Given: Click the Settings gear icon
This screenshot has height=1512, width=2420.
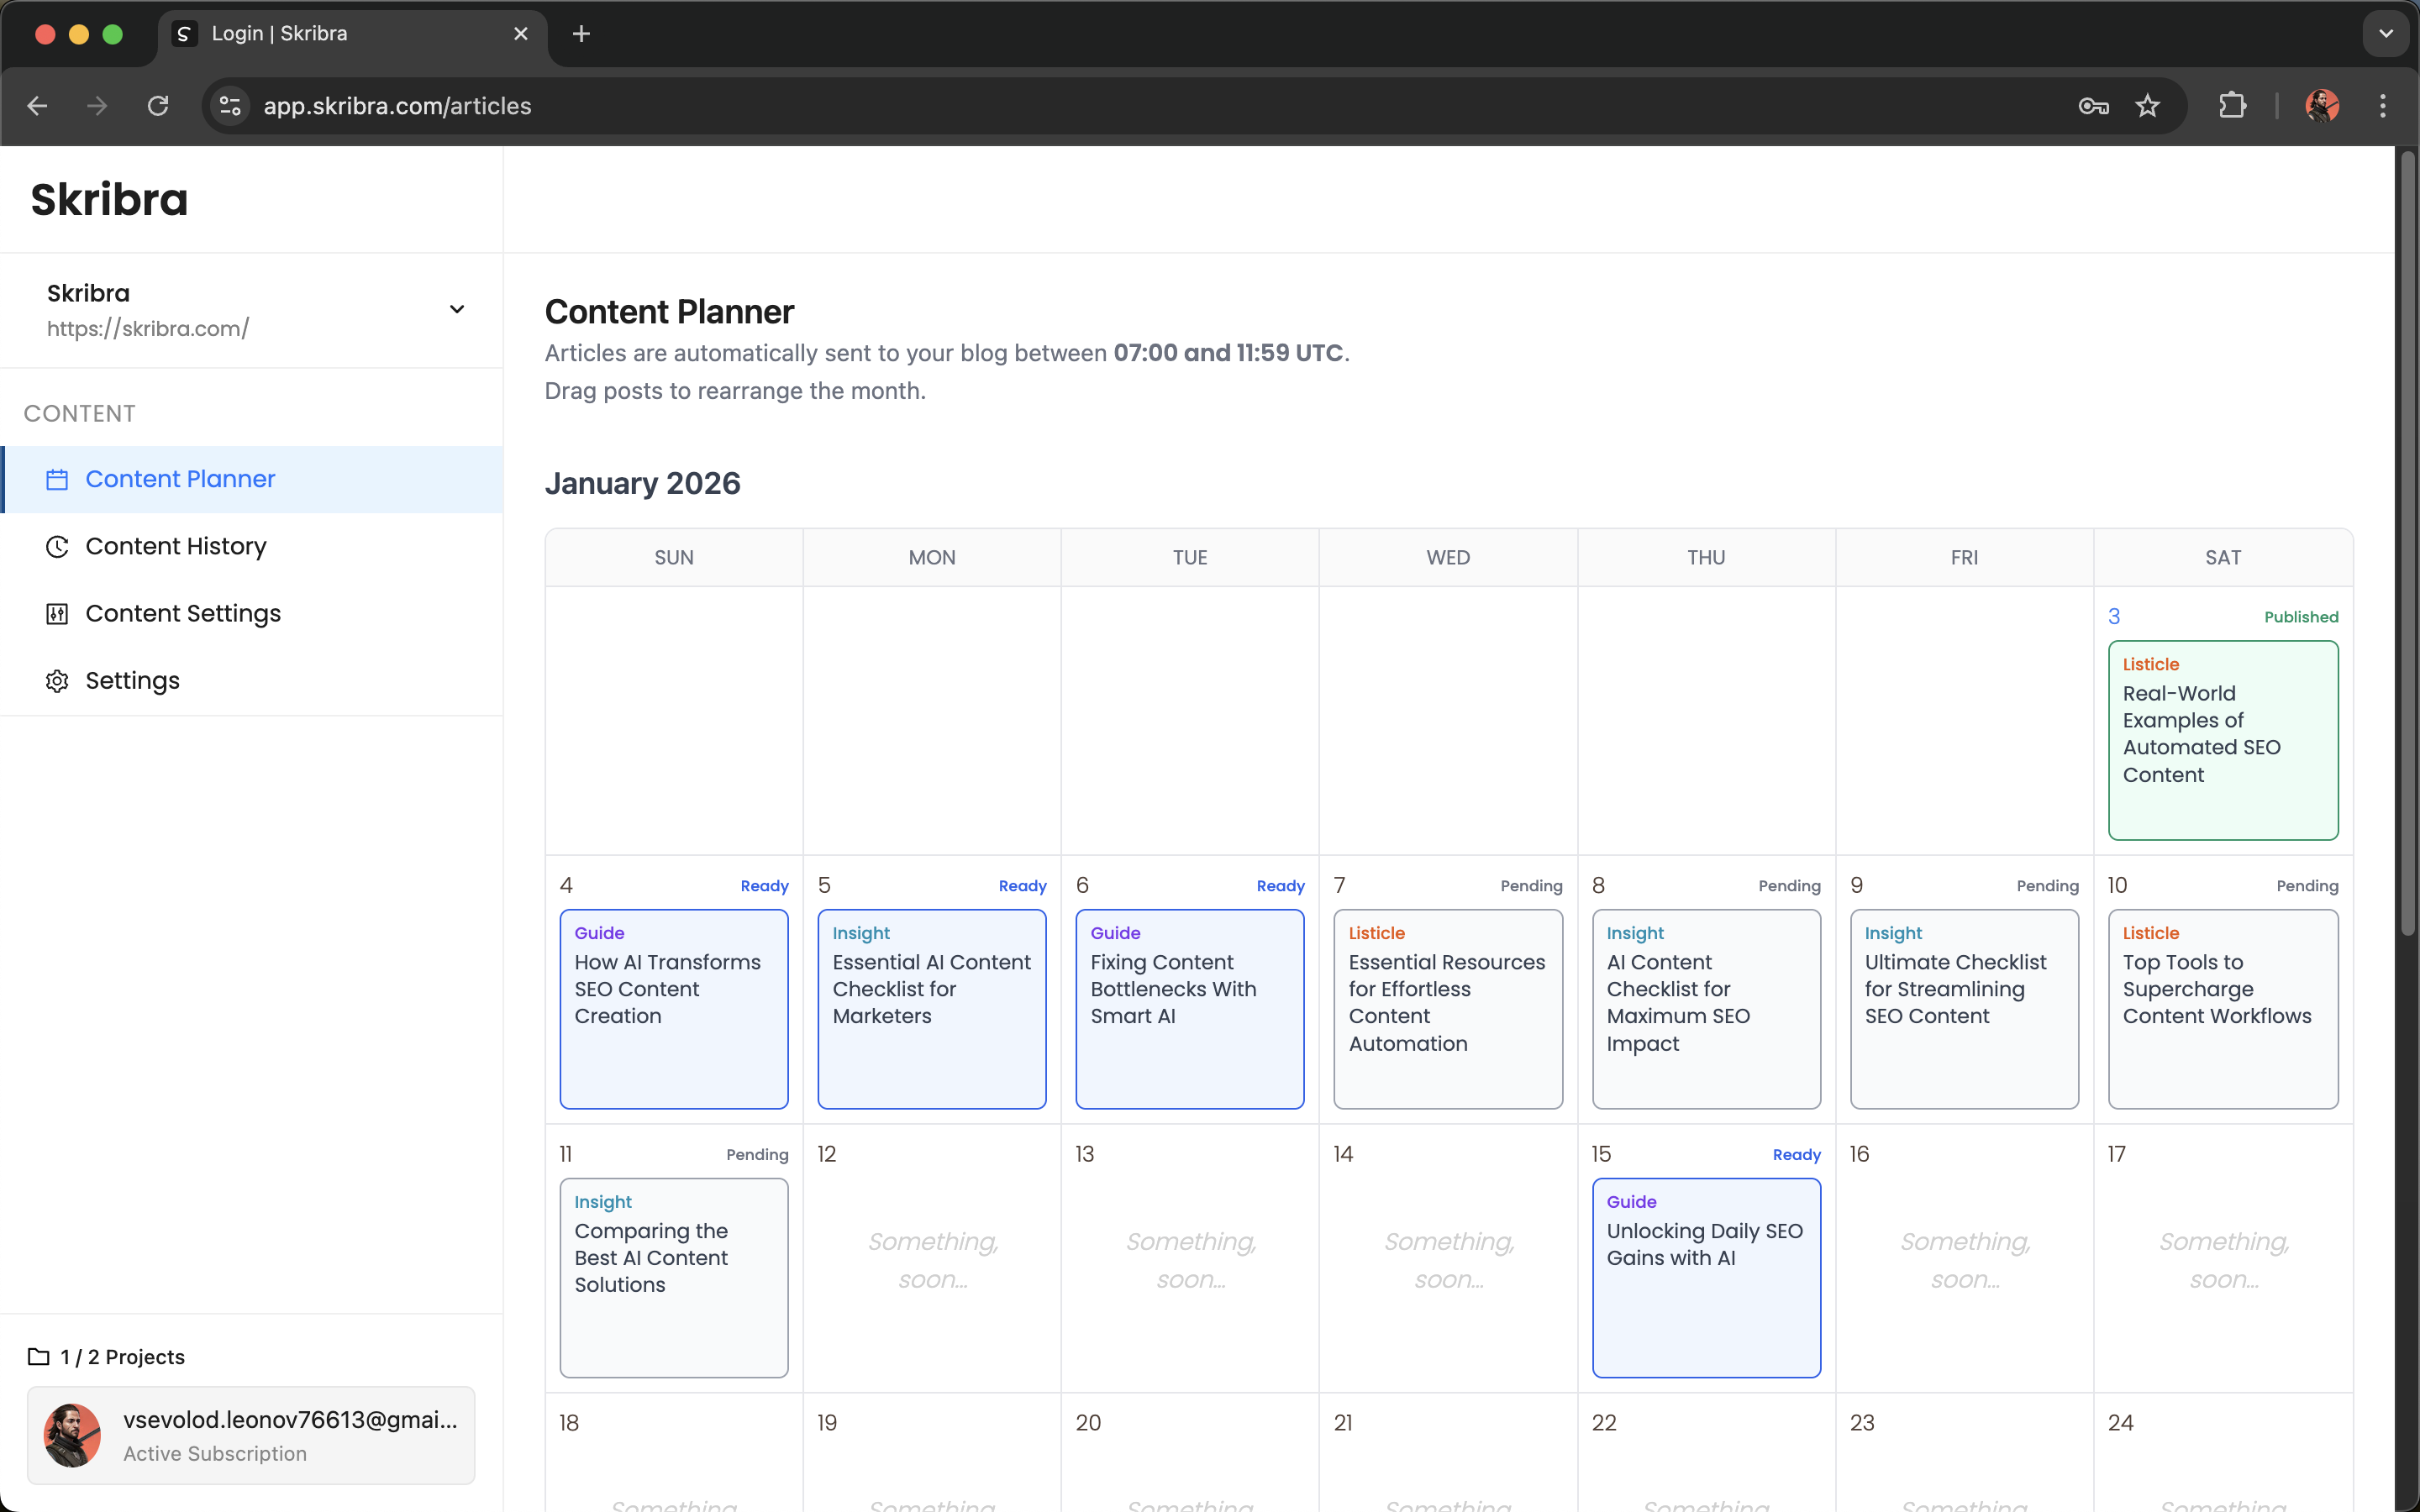Looking at the screenshot, I should pyautogui.click(x=57, y=681).
